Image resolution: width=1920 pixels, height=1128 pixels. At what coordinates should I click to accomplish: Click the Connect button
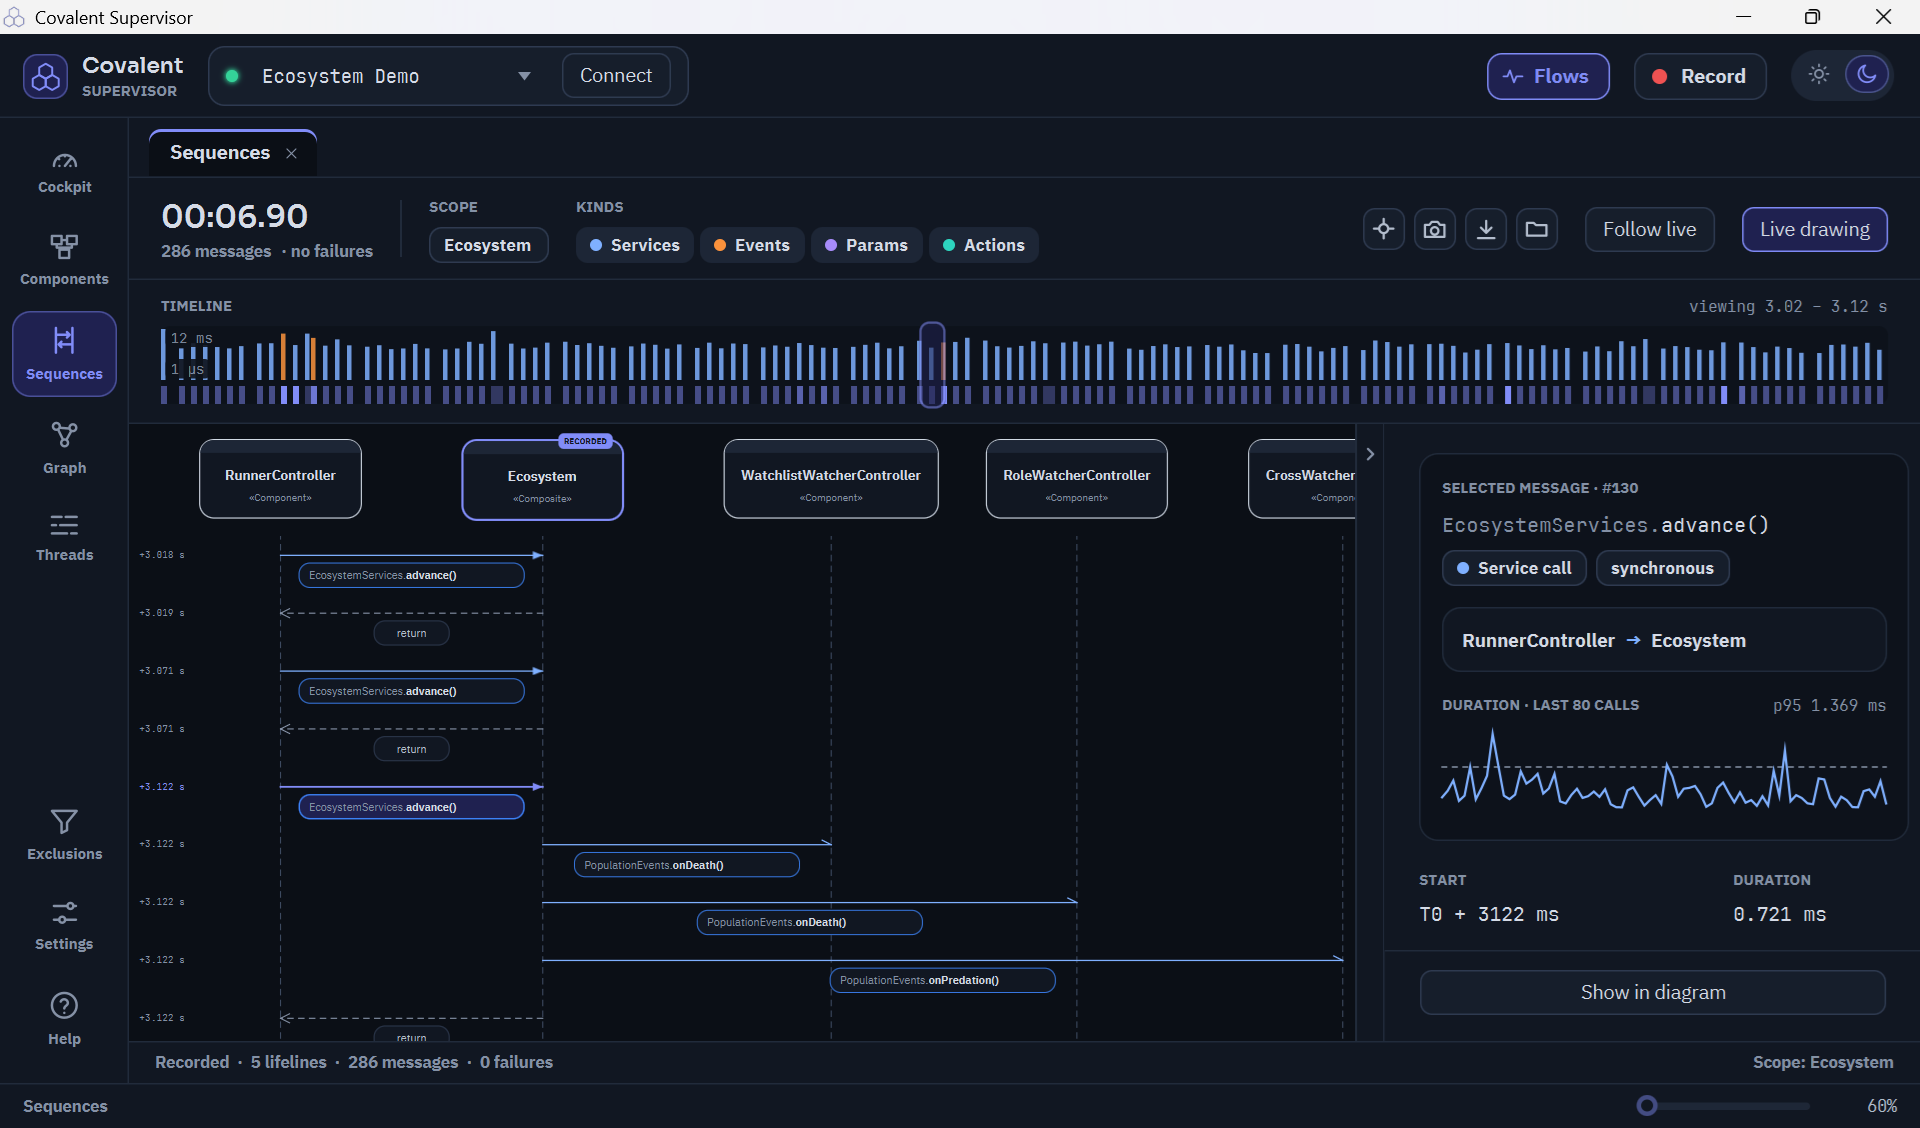[x=616, y=76]
